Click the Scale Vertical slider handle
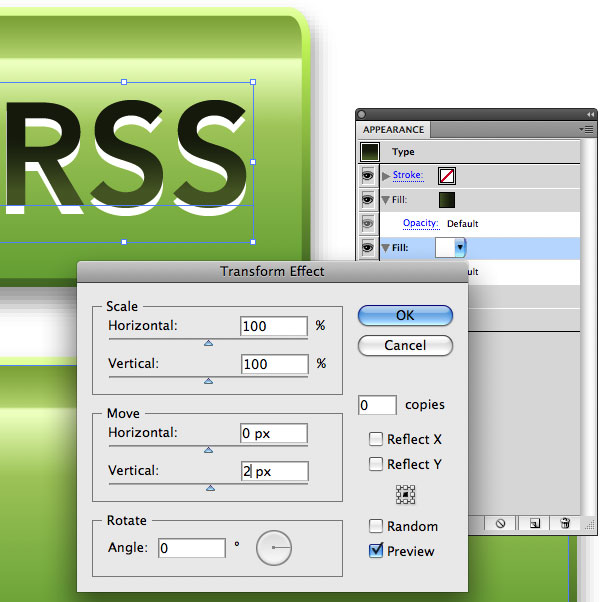Screen dimensions: 600x602 pos(208,381)
